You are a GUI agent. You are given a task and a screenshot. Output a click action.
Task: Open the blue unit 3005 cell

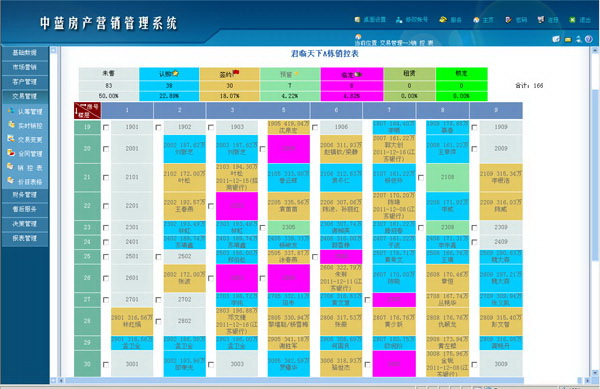pyautogui.click(x=289, y=364)
